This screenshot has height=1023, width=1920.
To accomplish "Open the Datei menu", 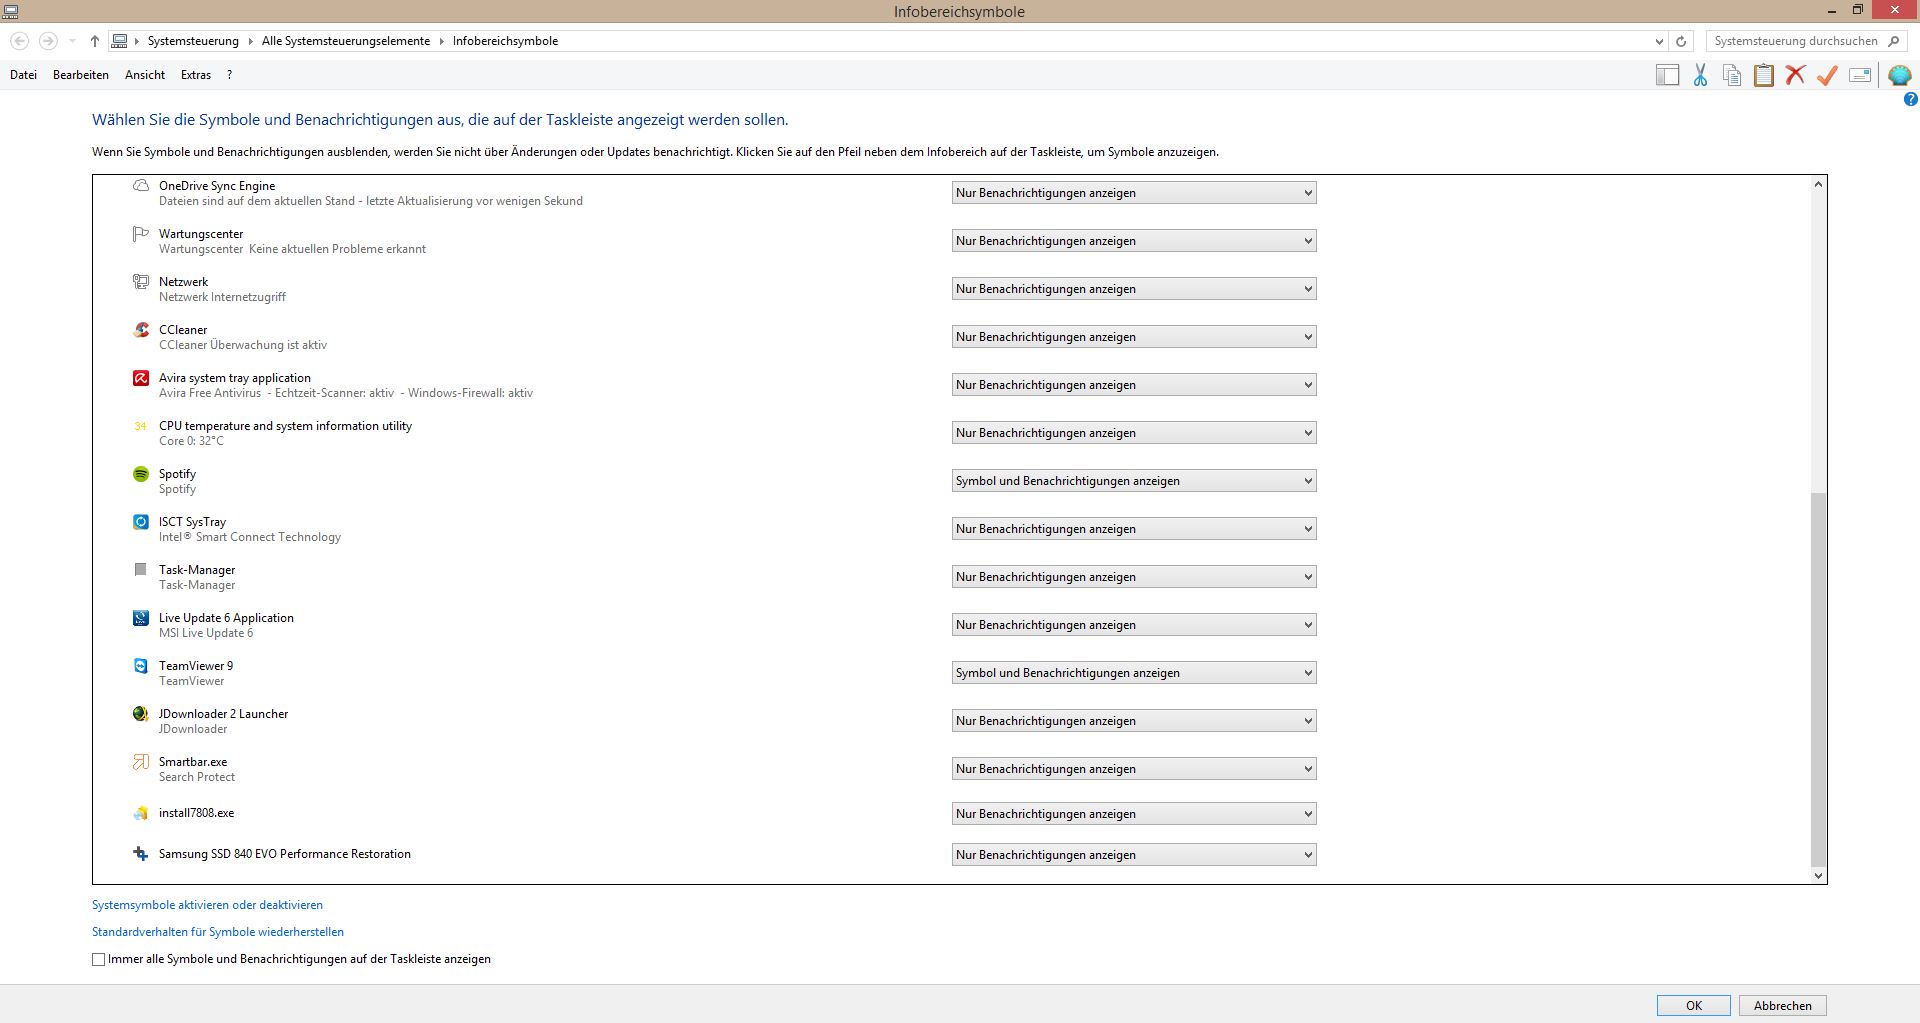I will (23, 75).
